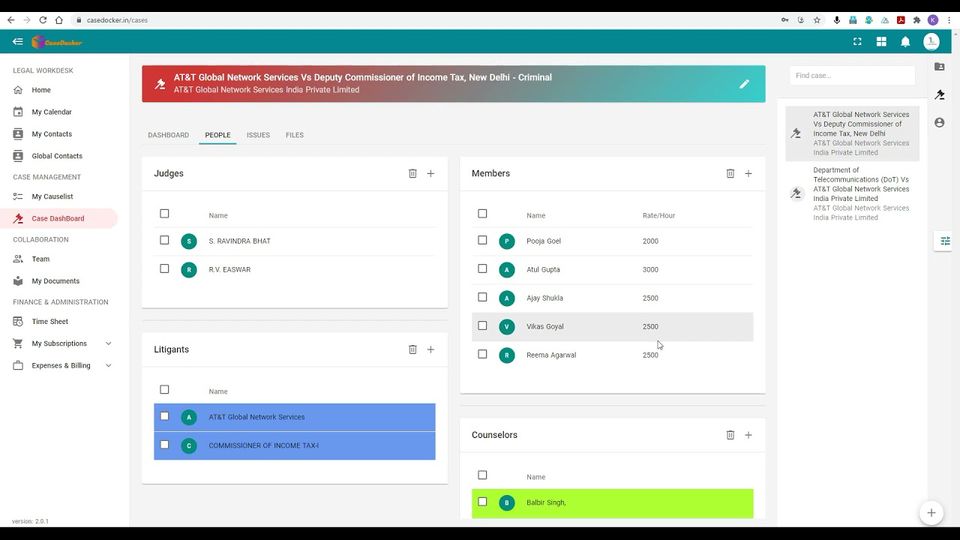The width and height of the screenshot is (960, 540).
Task: Select the Department of Telecommunications (DoT) case
Action: point(852,193)
